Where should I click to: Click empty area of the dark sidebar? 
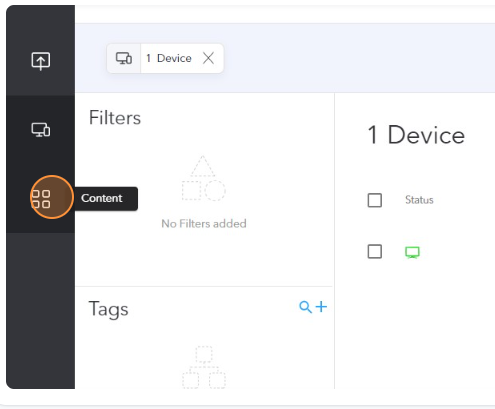click(40, 310)
